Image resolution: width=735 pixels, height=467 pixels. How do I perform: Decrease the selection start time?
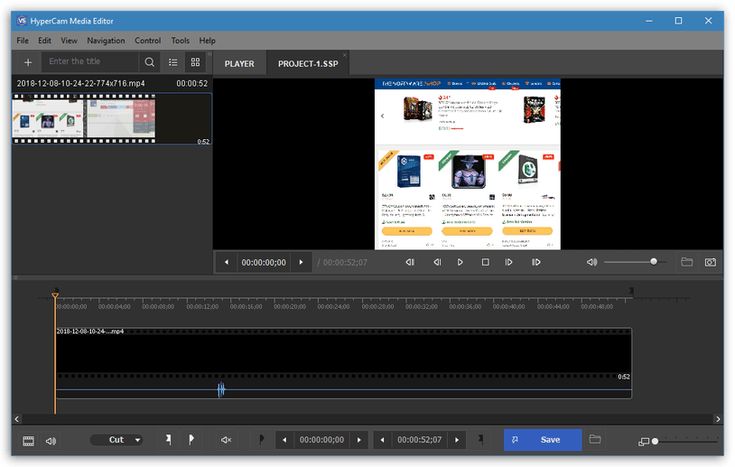pyautogui.click(x=284, y=440)
